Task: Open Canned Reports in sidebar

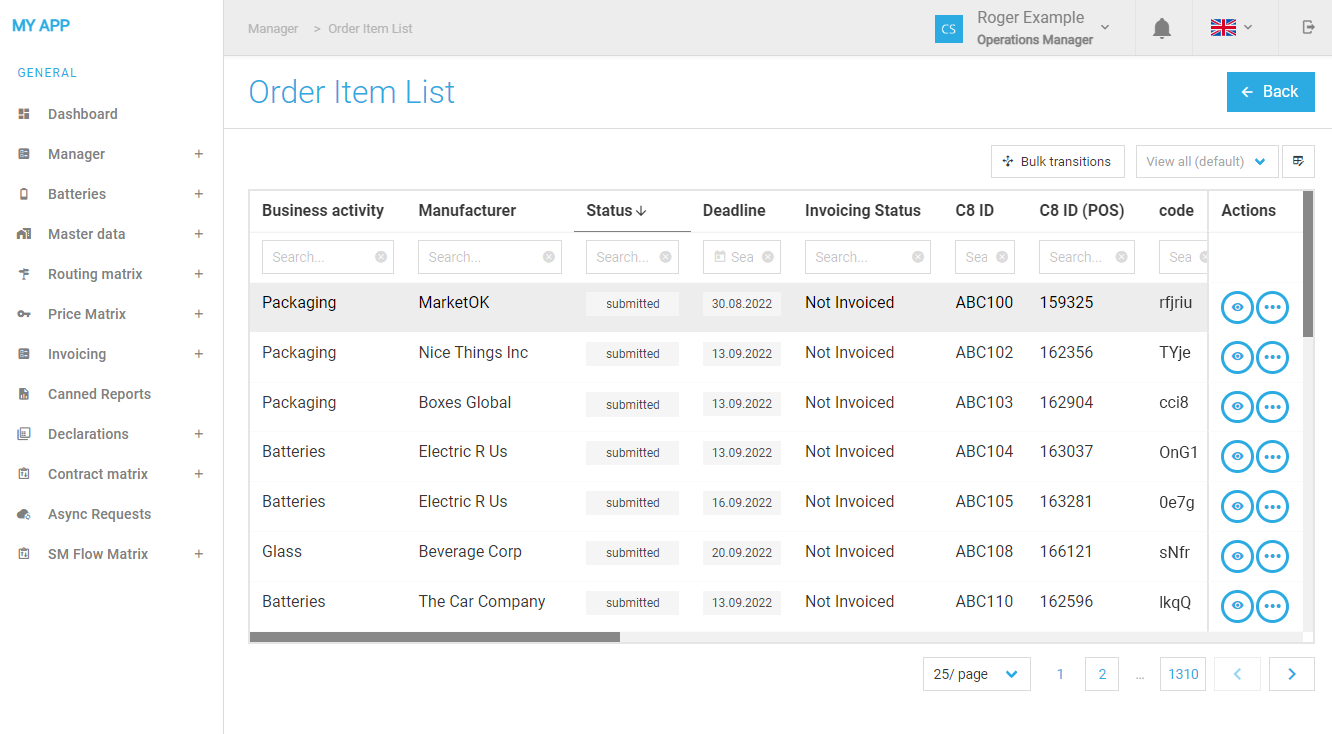Action: pos(99,394)
